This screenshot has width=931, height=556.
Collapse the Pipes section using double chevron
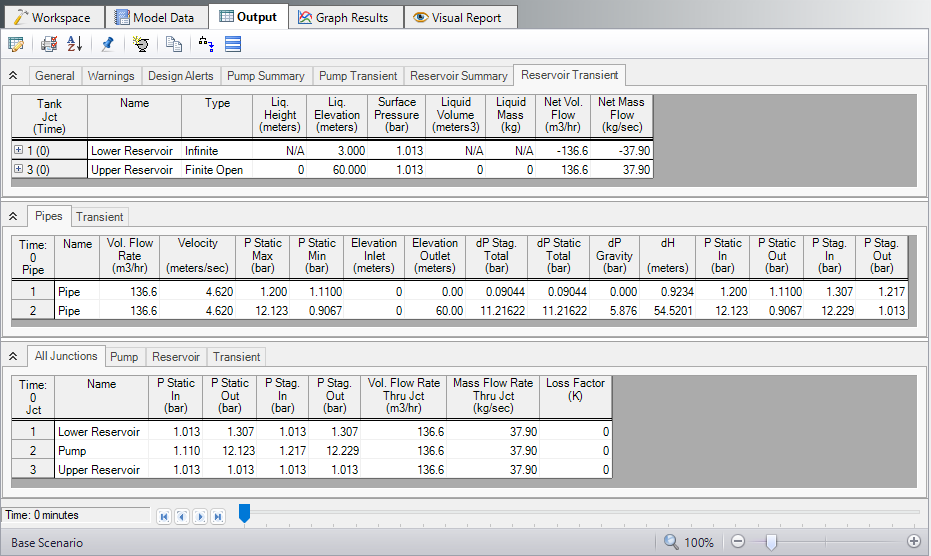click(x=13, y=216)
